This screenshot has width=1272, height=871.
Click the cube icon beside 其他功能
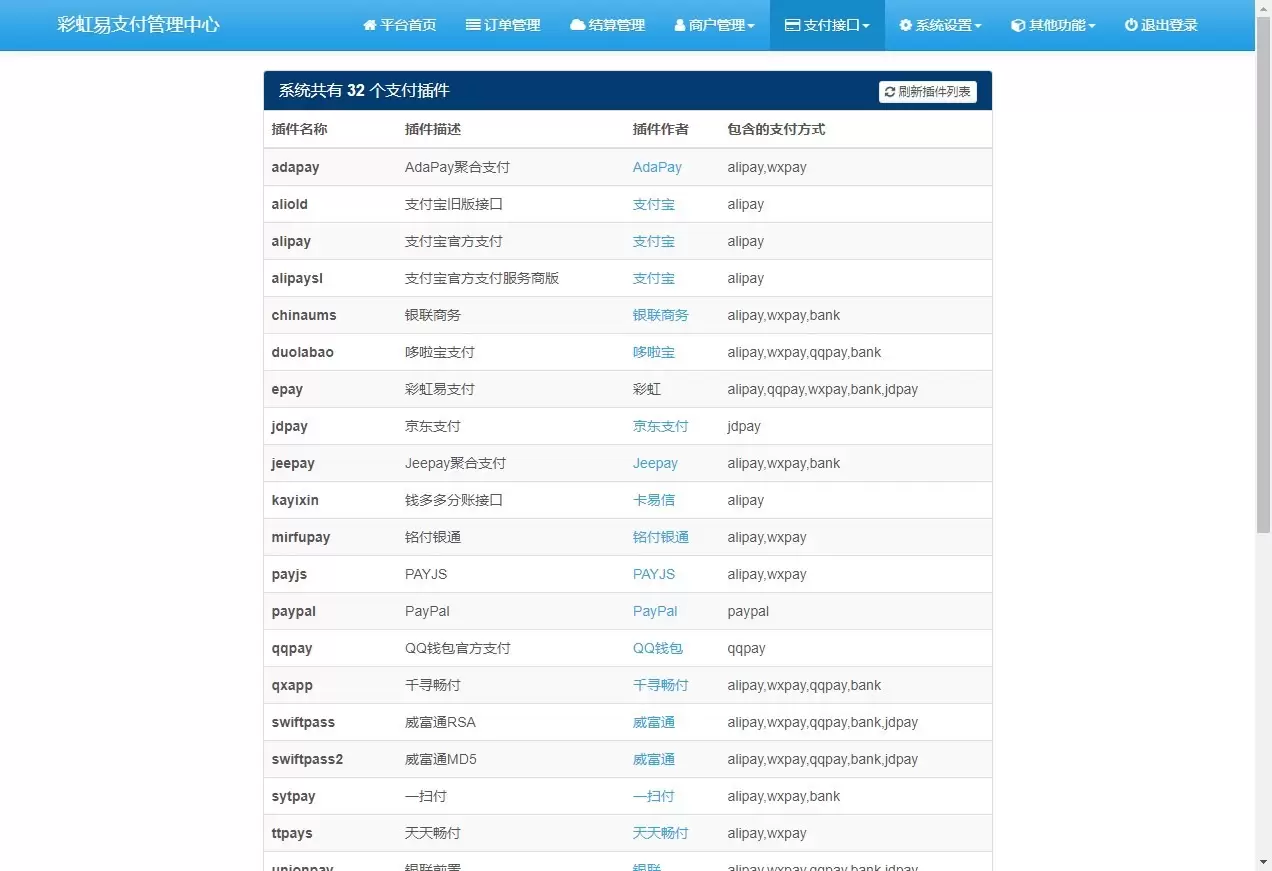pyautogui.click(x=1018, y=25)
